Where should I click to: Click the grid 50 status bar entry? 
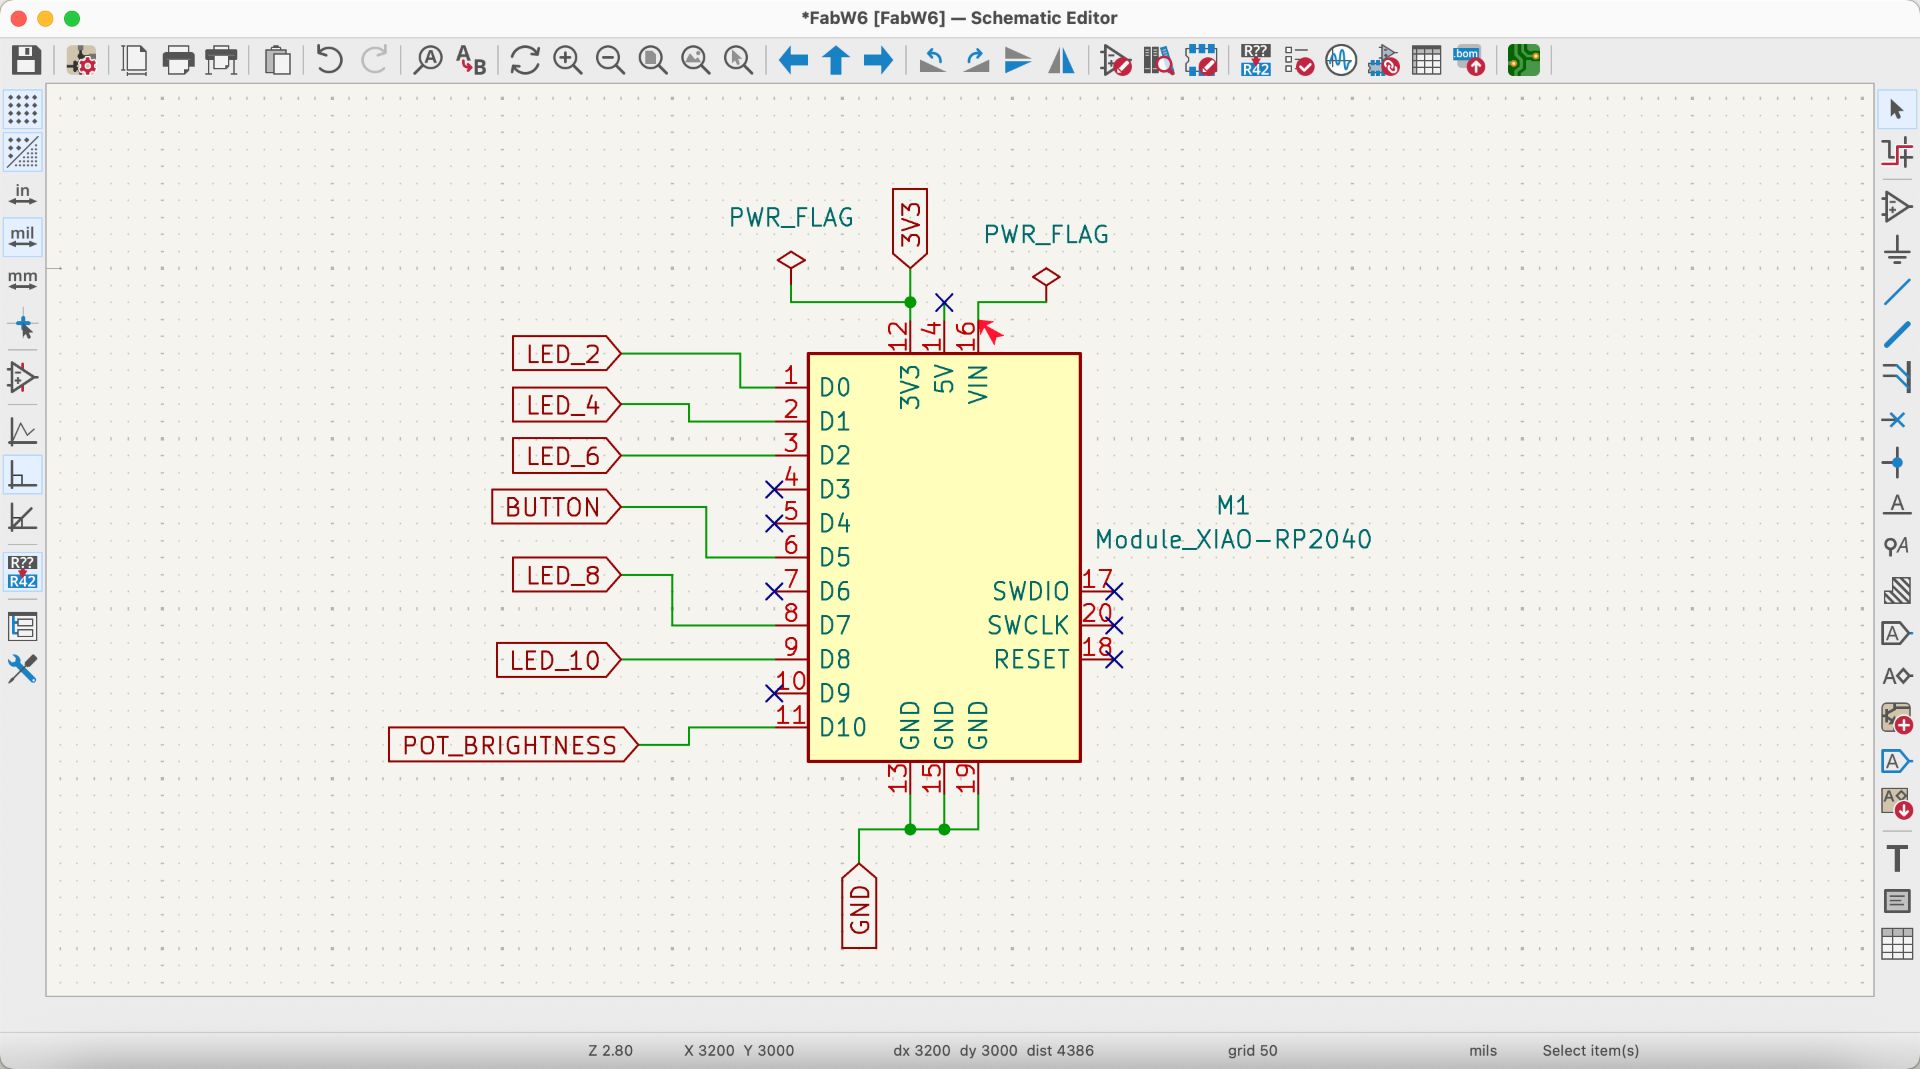[1252, 1051]
